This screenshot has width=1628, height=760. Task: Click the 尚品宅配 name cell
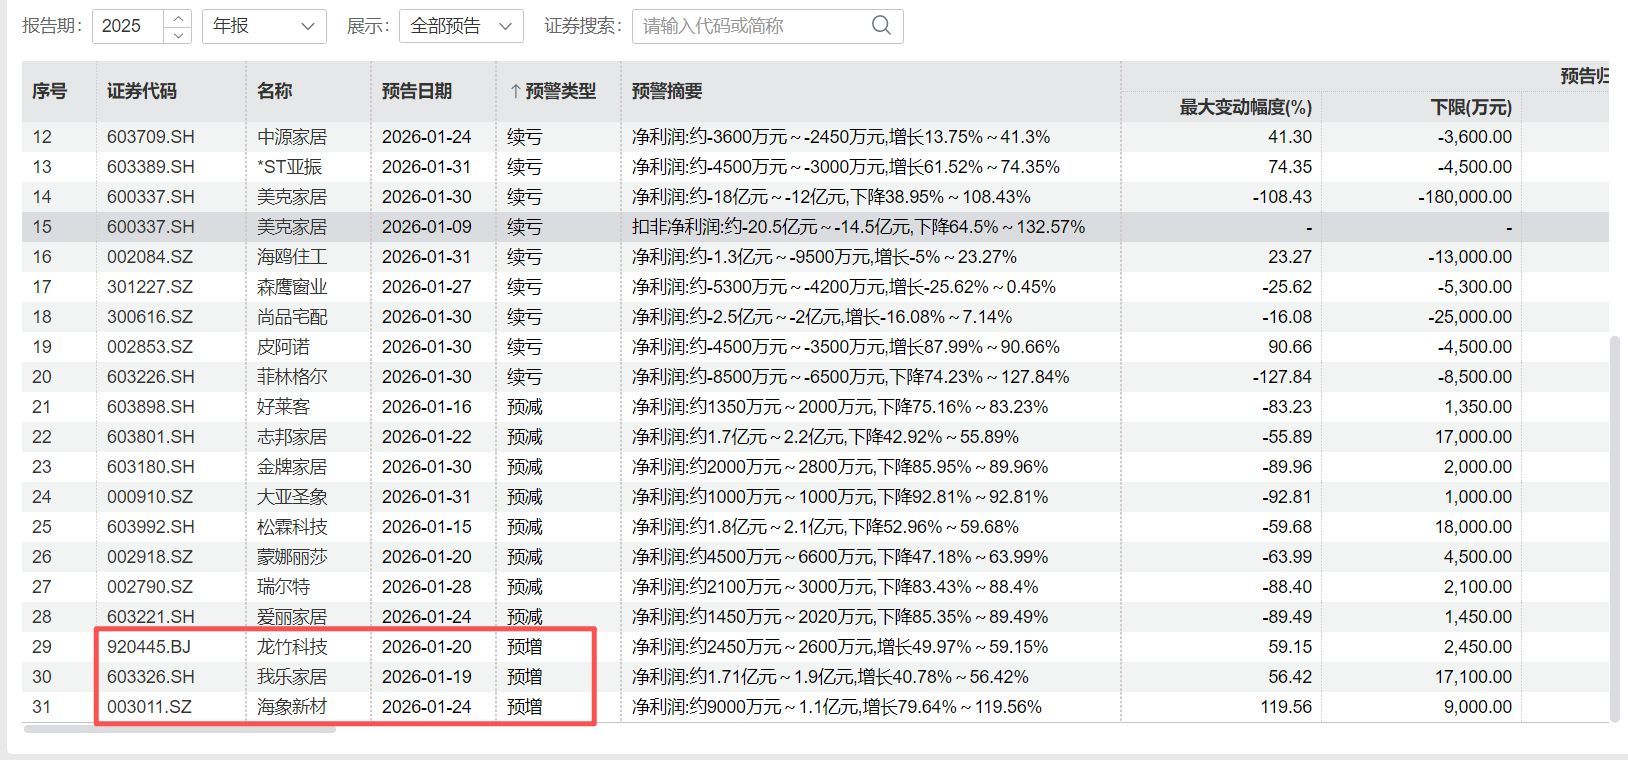[x=292, y=317]
